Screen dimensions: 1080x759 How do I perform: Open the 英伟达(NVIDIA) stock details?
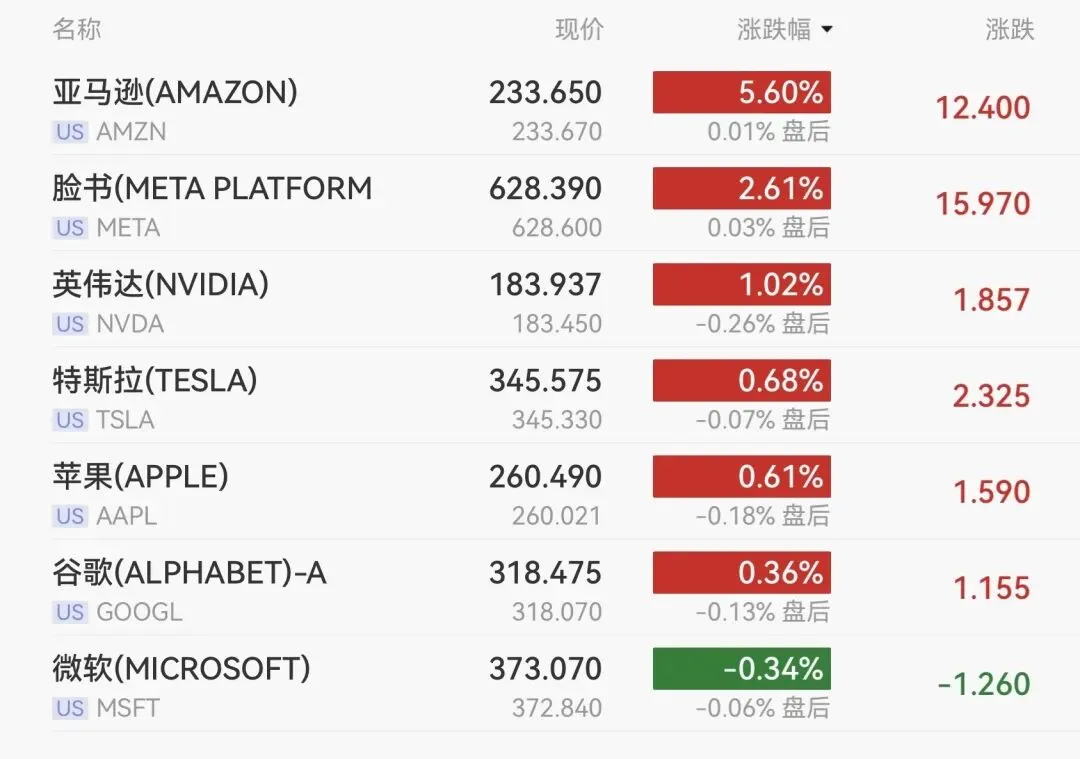pos(160,285)
